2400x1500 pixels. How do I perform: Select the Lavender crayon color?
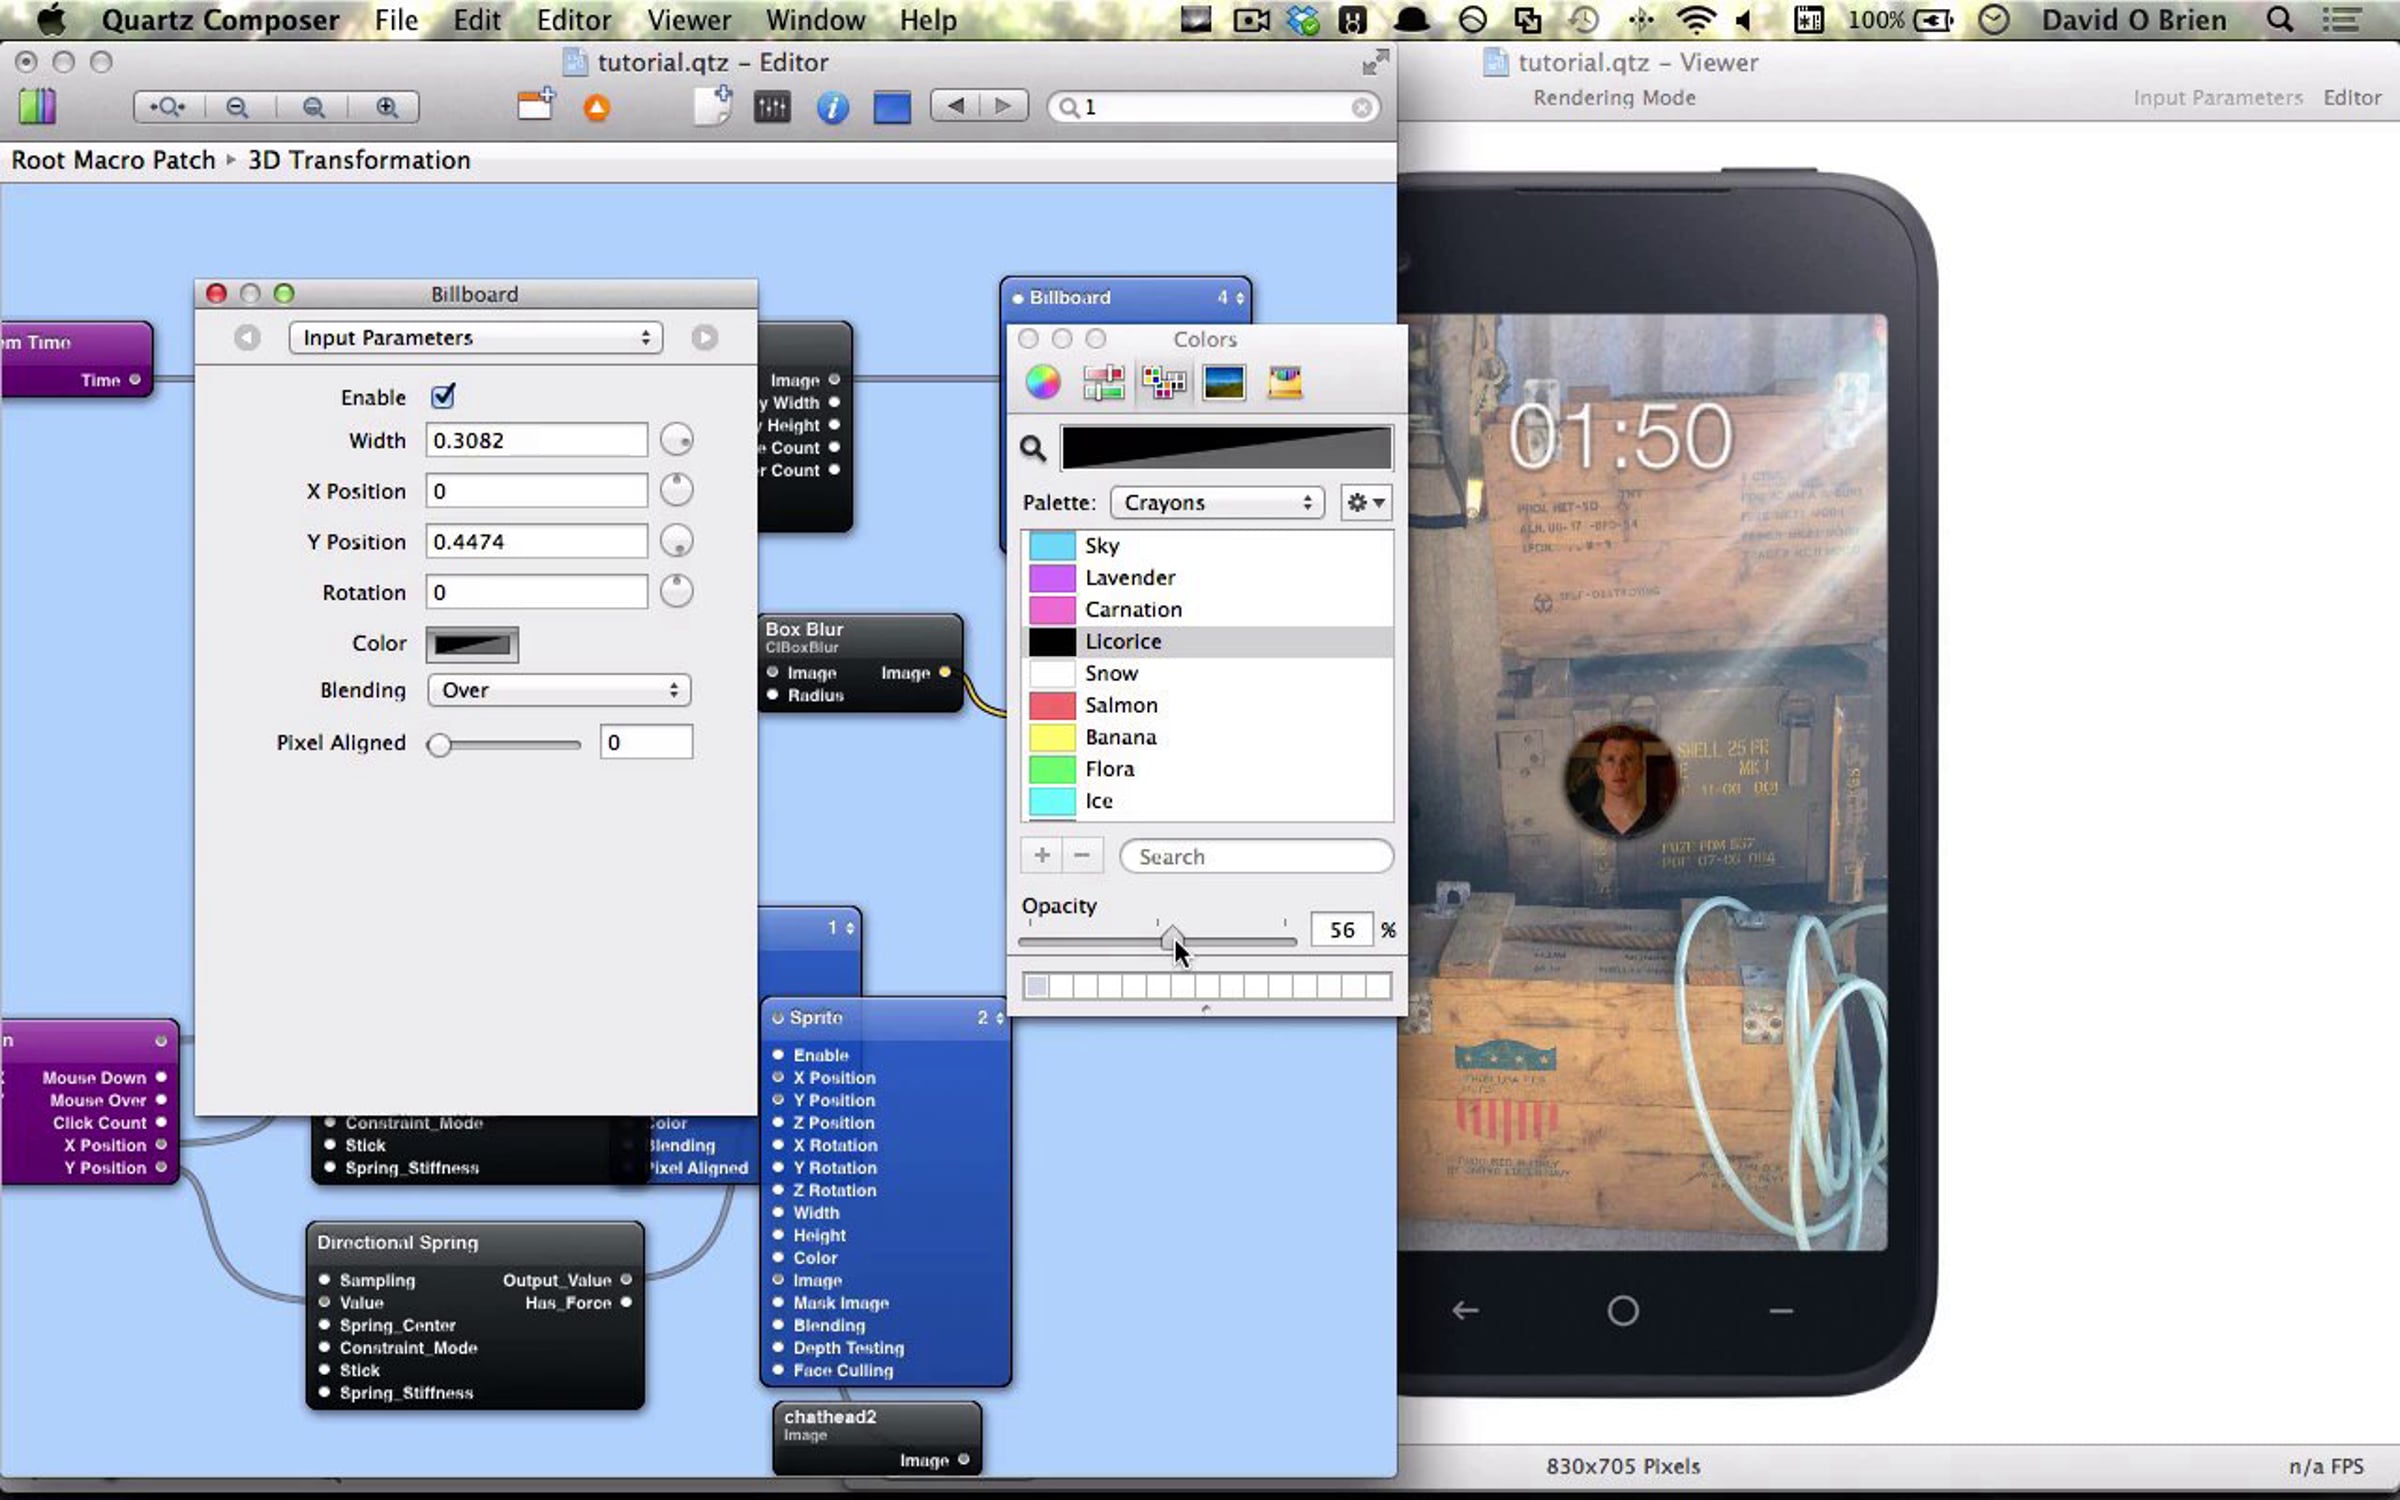click(1207, 577)
